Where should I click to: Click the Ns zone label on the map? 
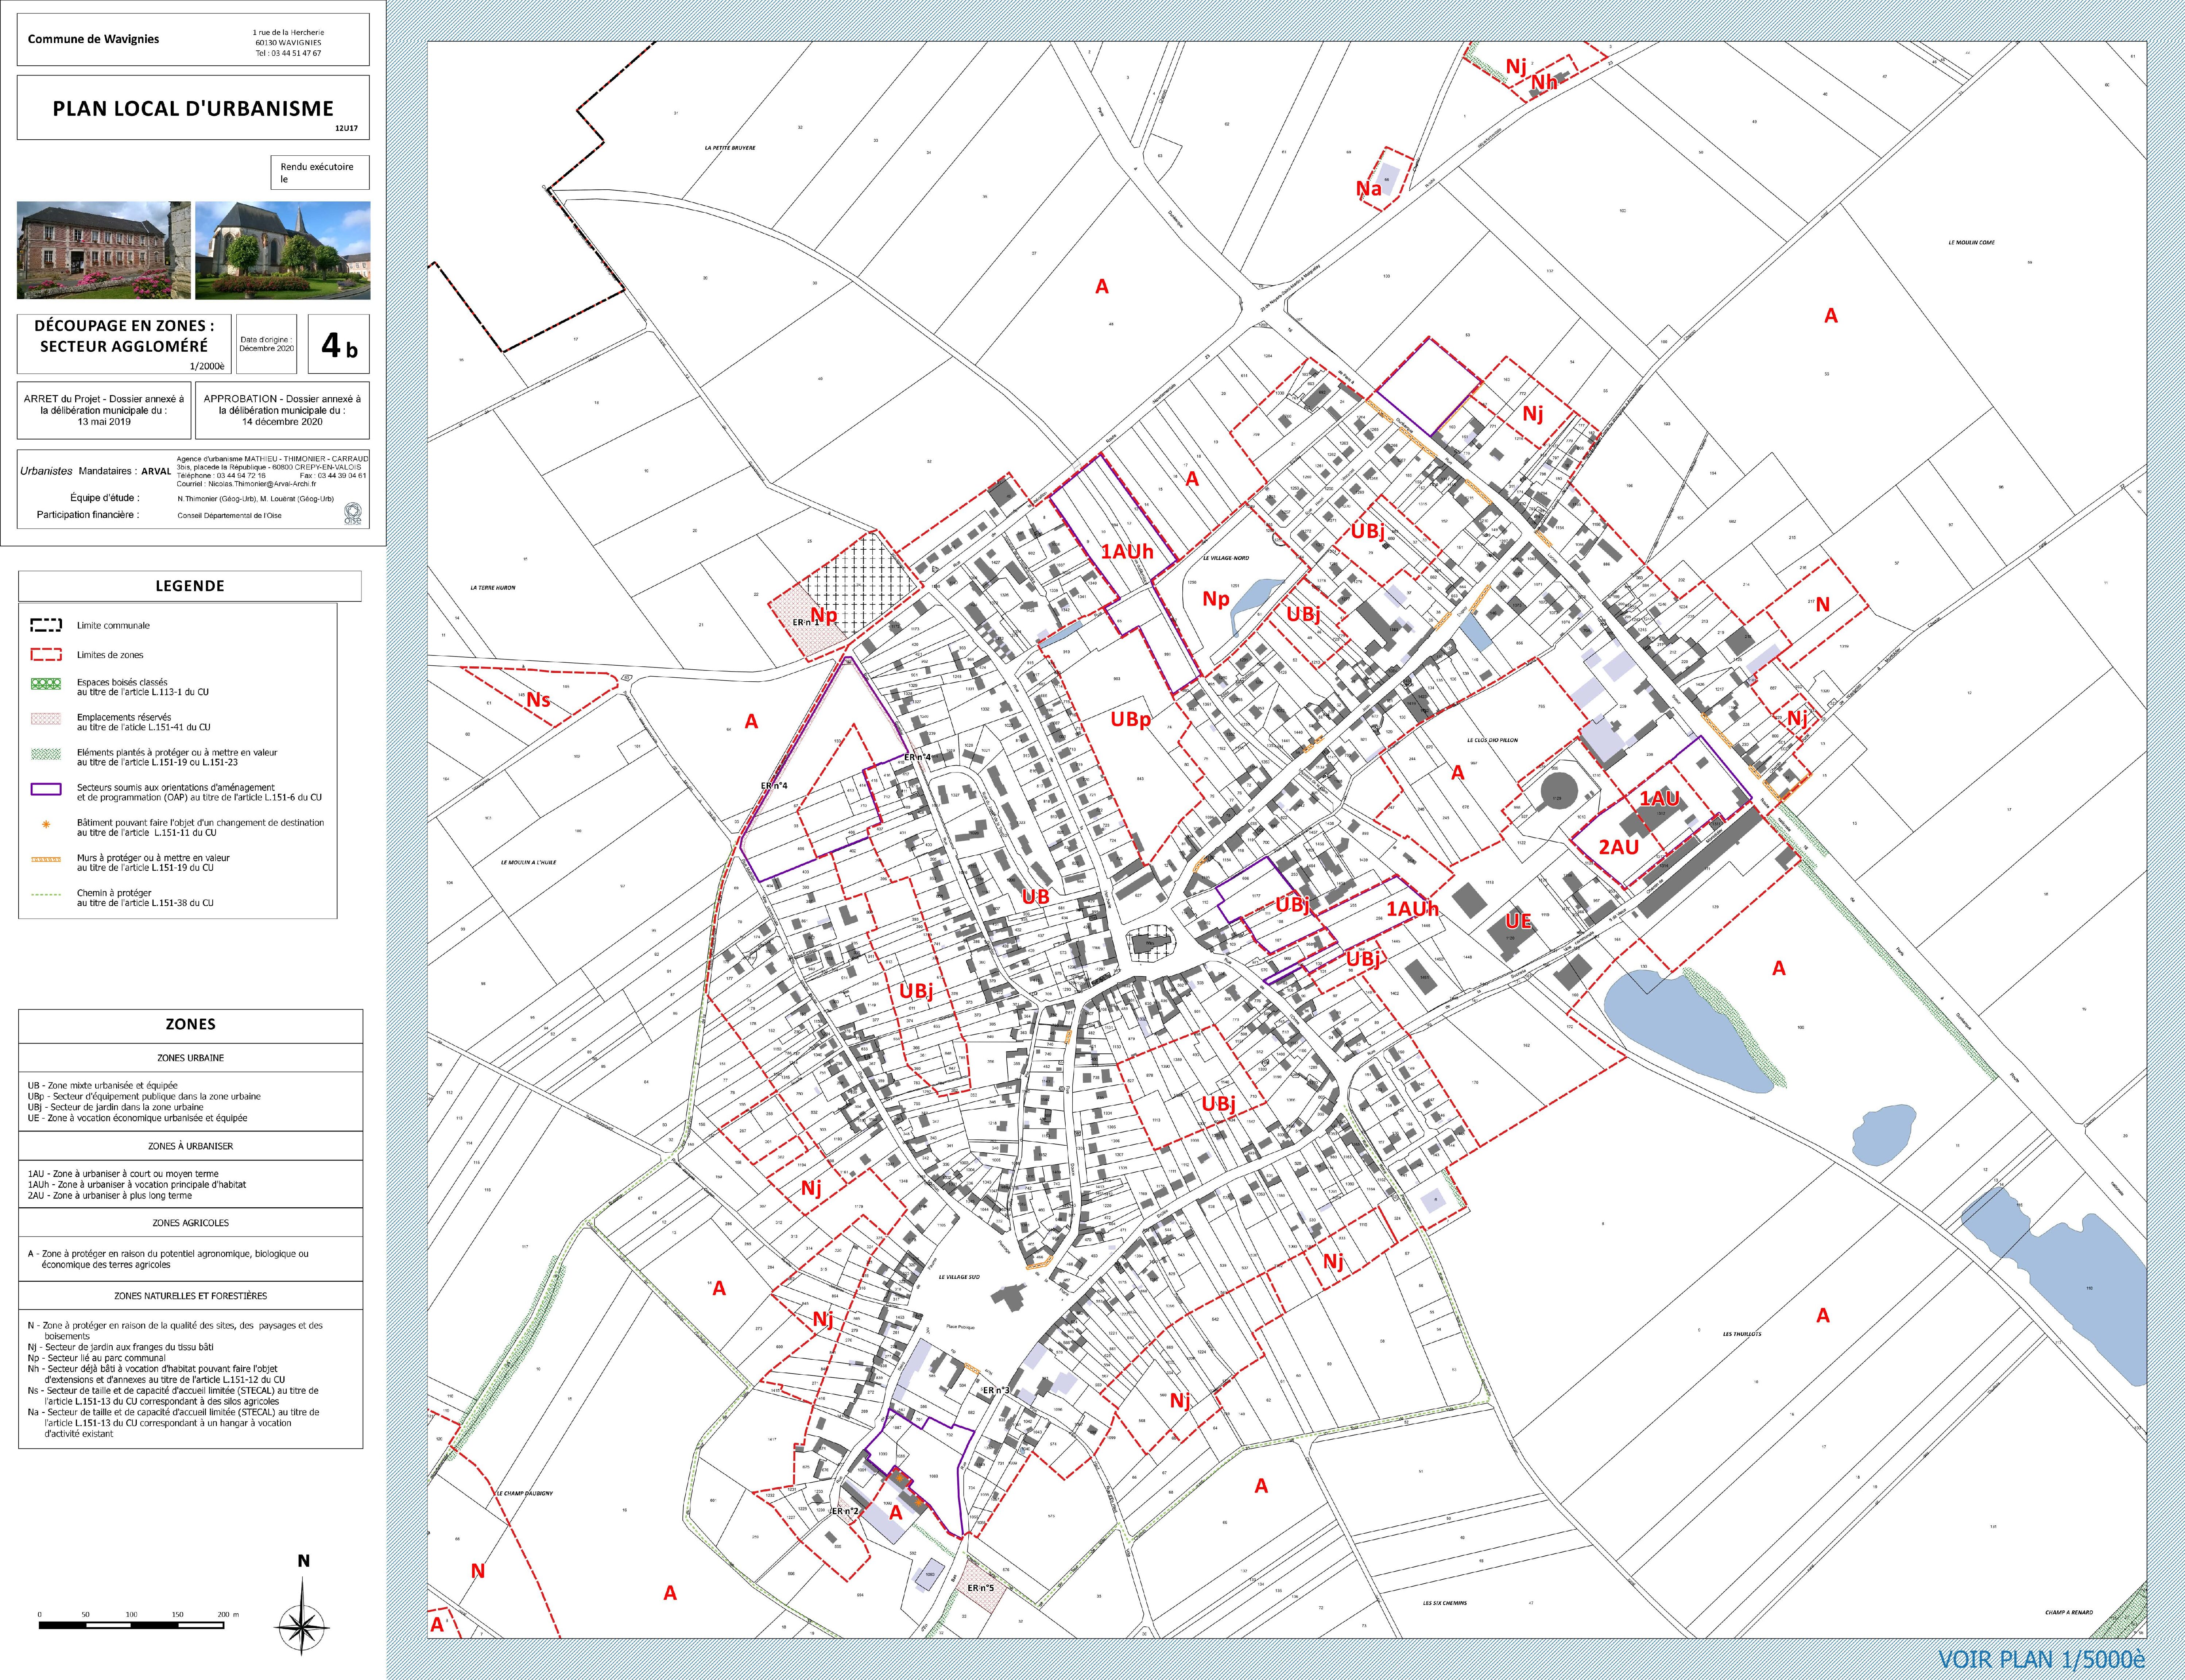point(538,700)
